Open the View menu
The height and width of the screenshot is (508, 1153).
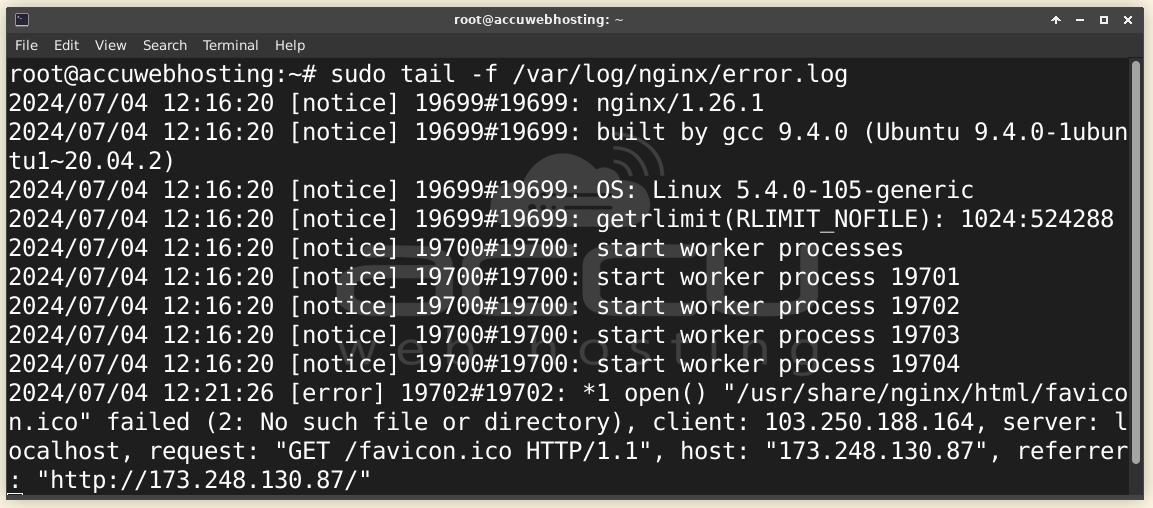pyautogui.click(x=110, y=46)
